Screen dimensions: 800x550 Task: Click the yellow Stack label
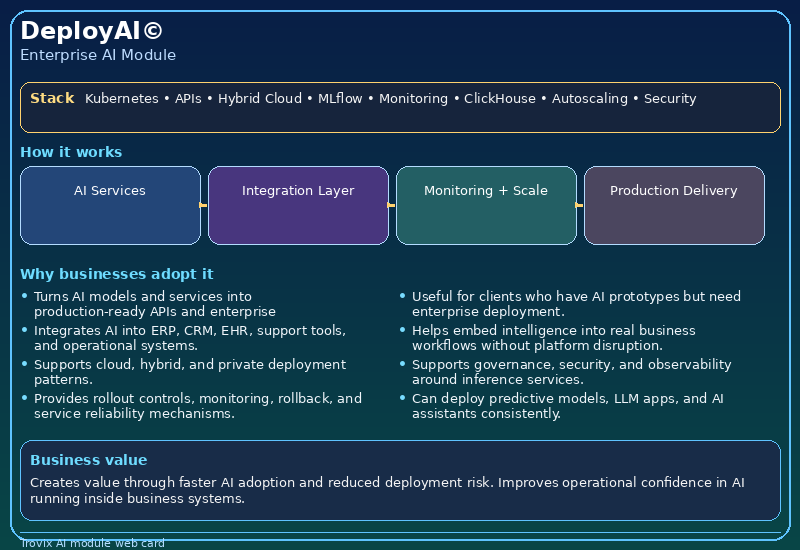tap(52, 98)
